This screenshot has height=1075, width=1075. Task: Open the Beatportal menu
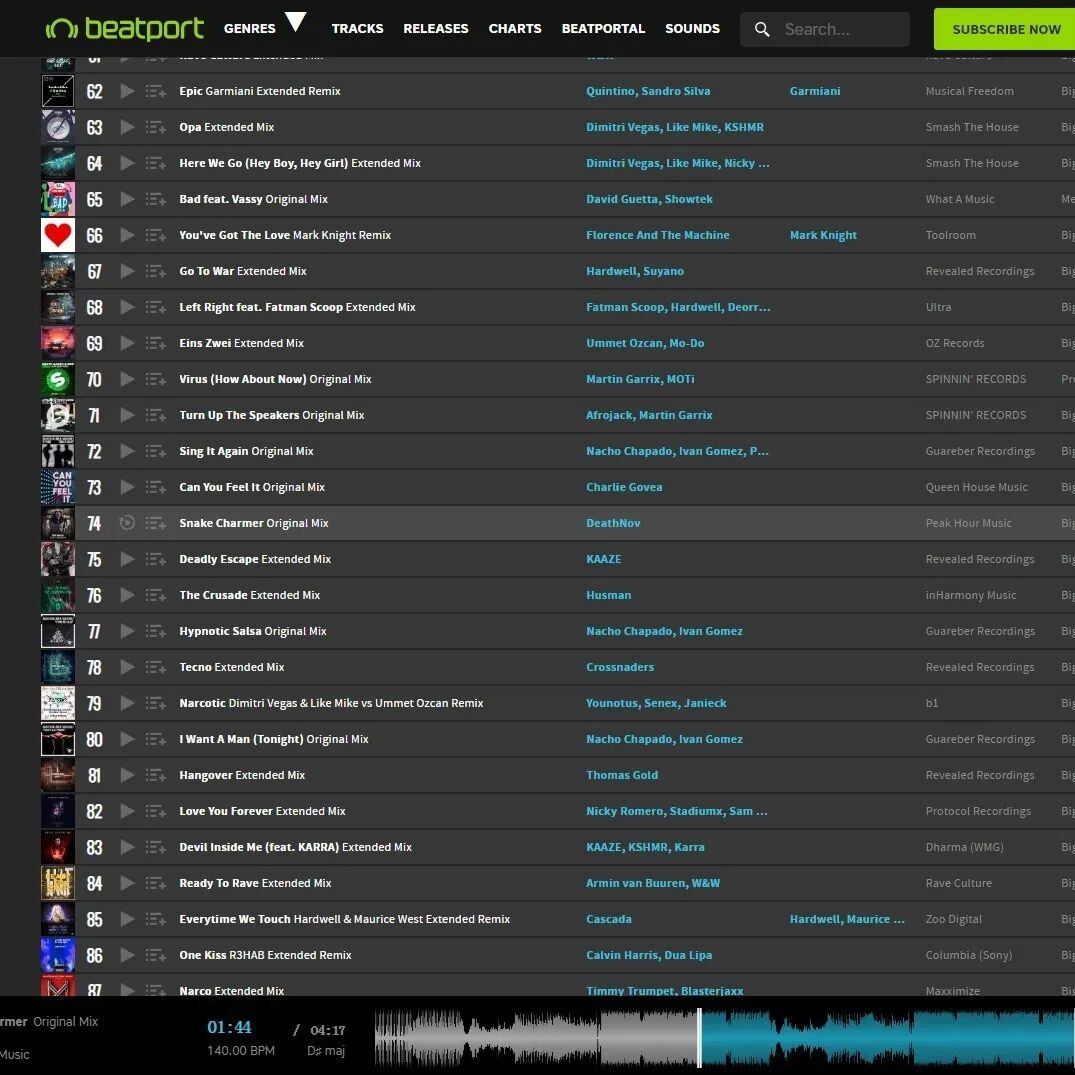tap(603, 29)
